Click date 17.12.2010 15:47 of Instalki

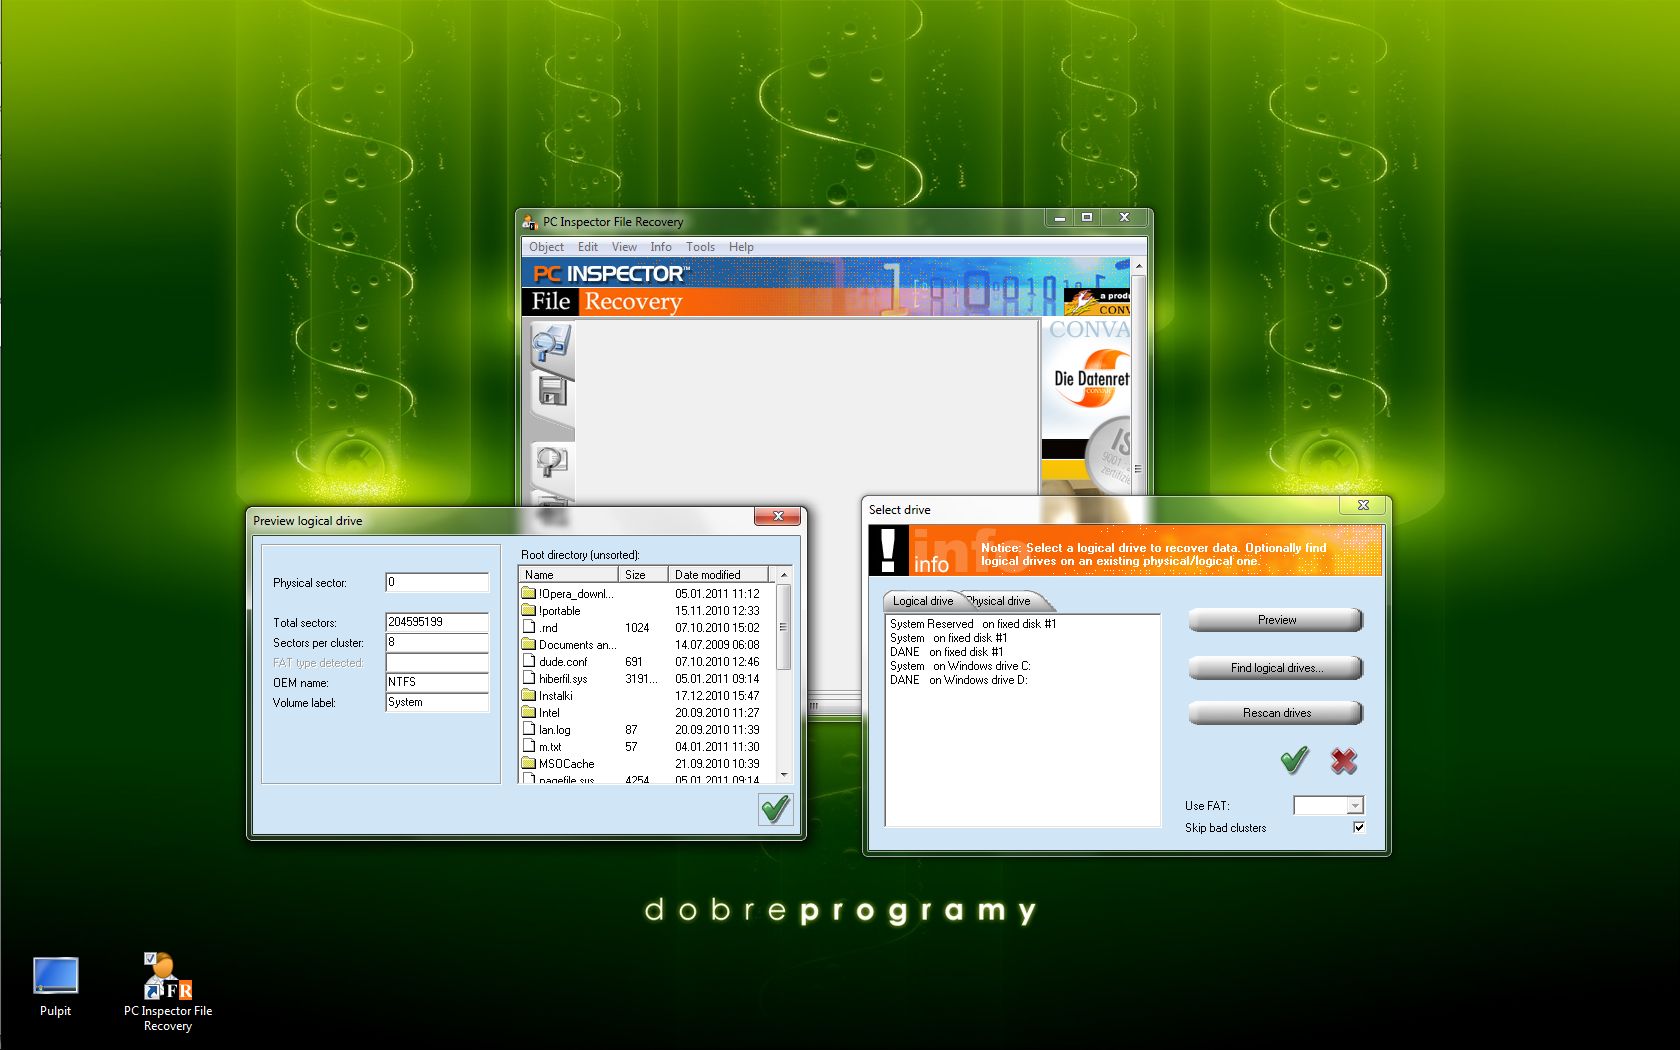pyautogui.click(x=717, y=696)
